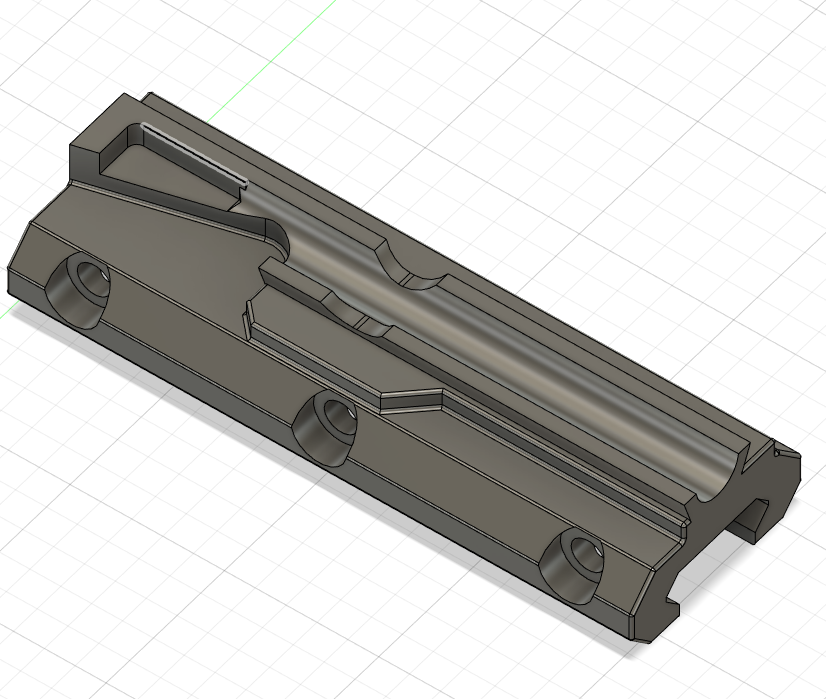Select the middle counterbored hole
Image resolution: width=826 pixels, height=699 pixels.
pyautogui.click(x=328, y=420)
